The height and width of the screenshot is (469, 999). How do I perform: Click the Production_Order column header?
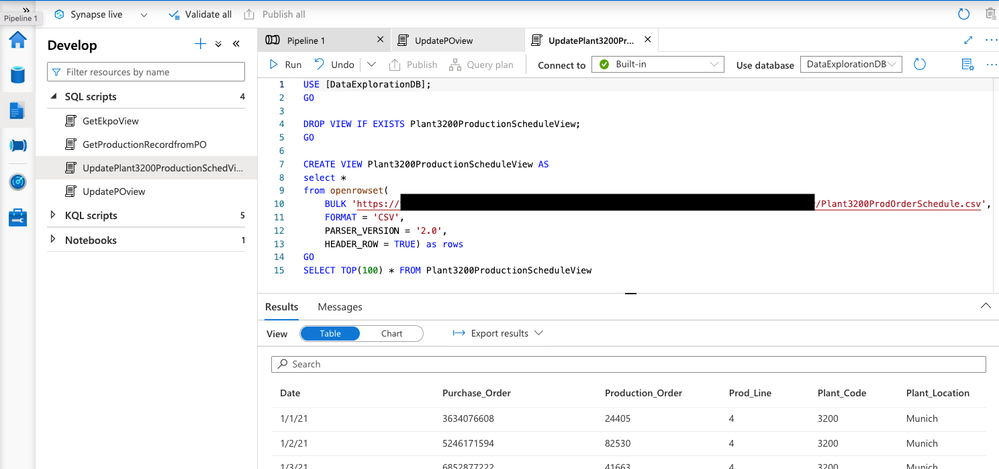pos(643,393)
